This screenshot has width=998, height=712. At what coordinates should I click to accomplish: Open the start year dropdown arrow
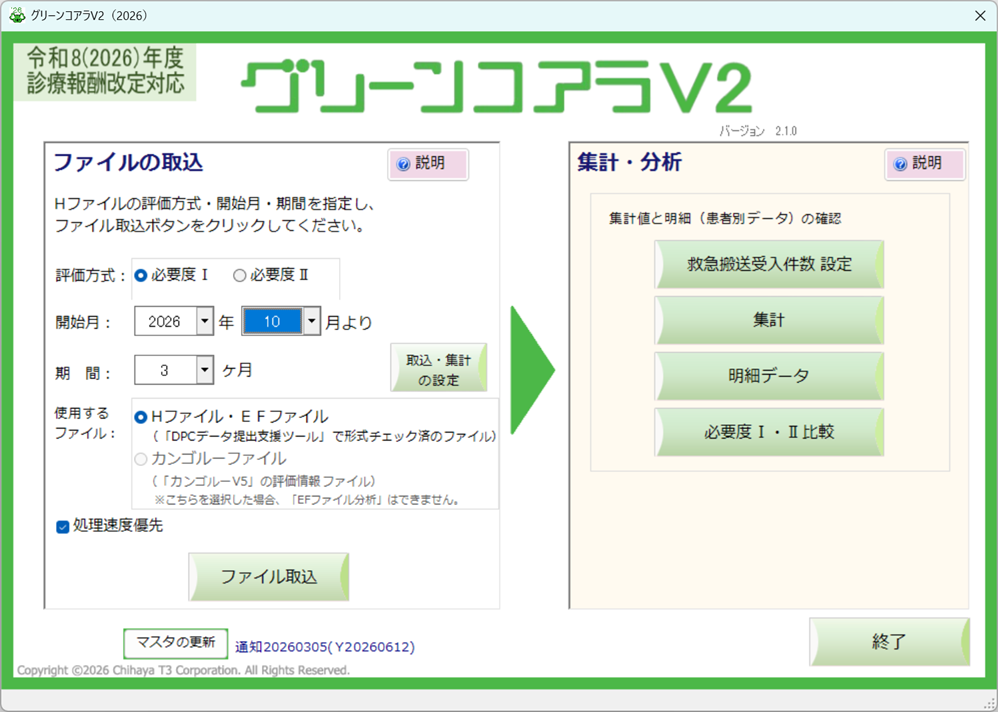pyautogui.click(x=204, y=321)
